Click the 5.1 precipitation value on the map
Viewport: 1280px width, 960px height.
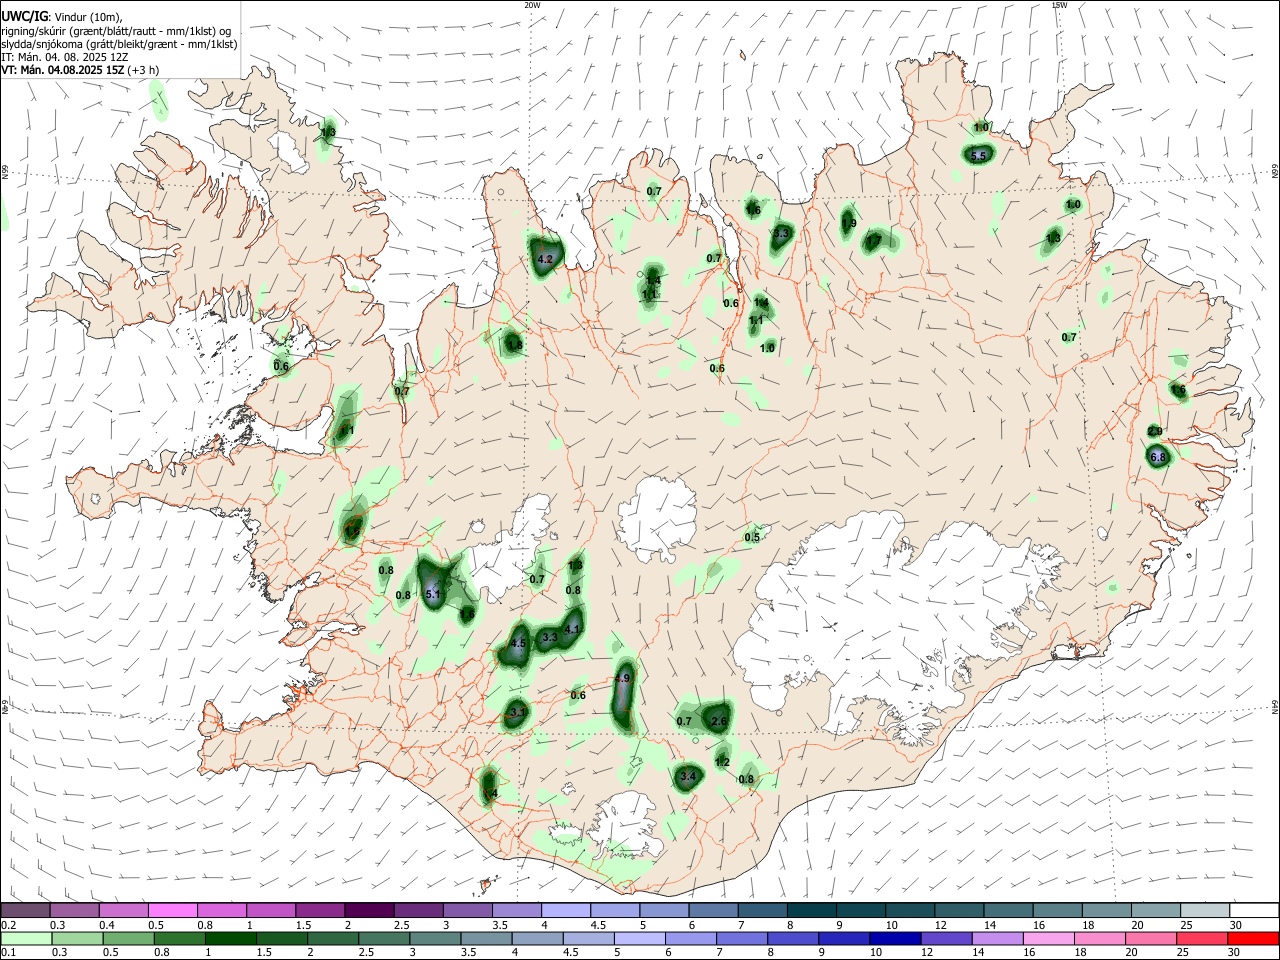tap(433, 594)
